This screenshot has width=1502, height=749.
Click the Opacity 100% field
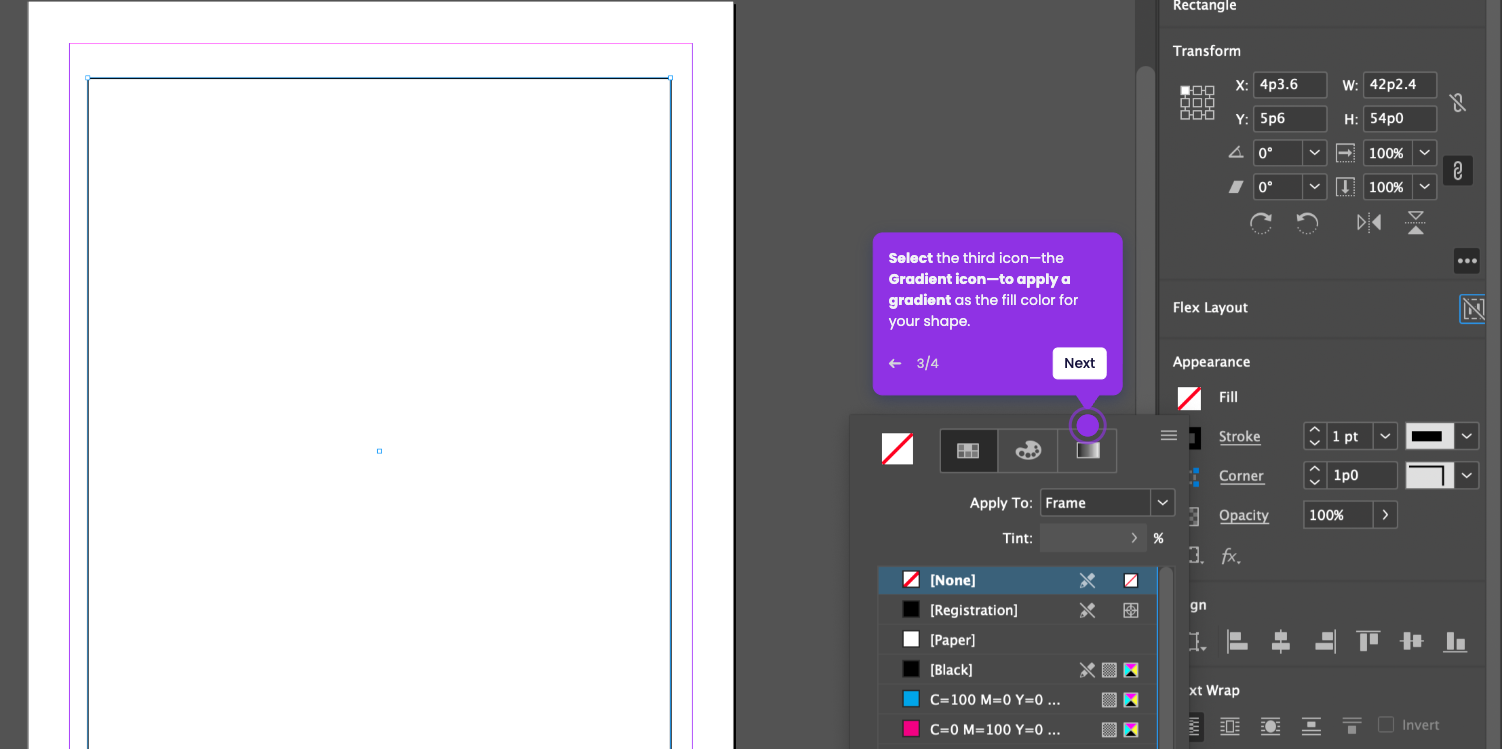point(1339,515)
